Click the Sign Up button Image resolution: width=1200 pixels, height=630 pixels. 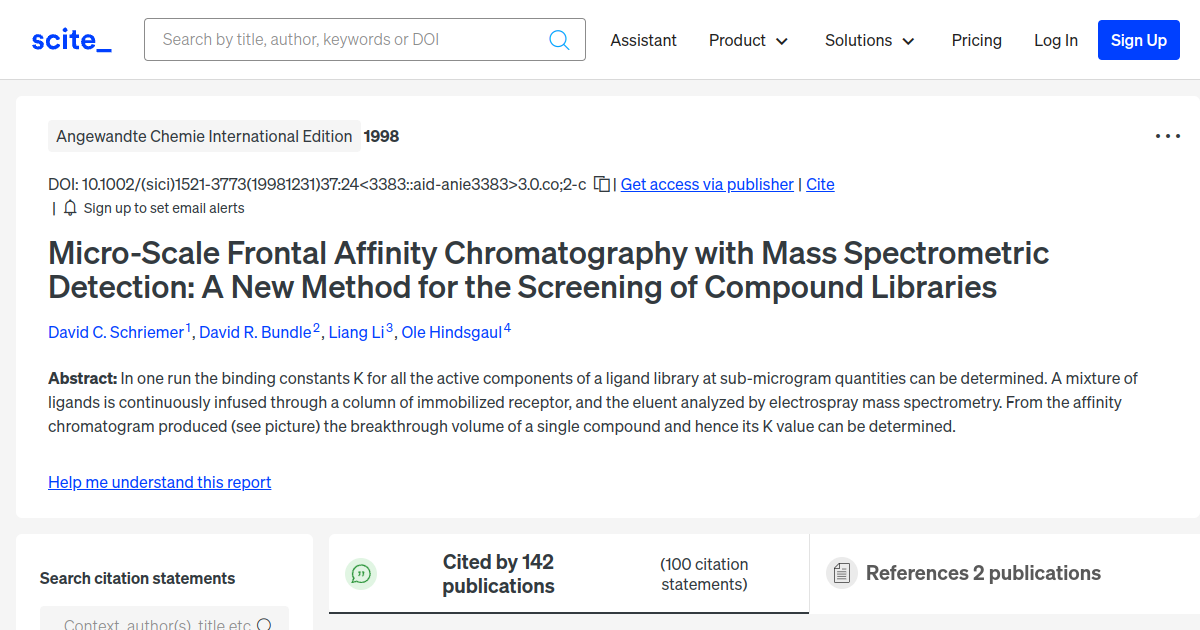pos(1138,41)
